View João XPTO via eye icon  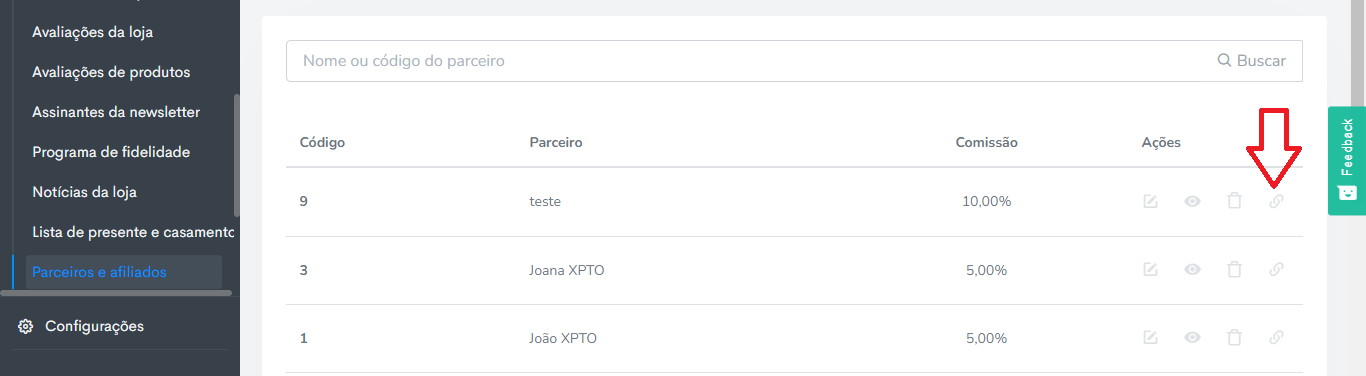1192,338
